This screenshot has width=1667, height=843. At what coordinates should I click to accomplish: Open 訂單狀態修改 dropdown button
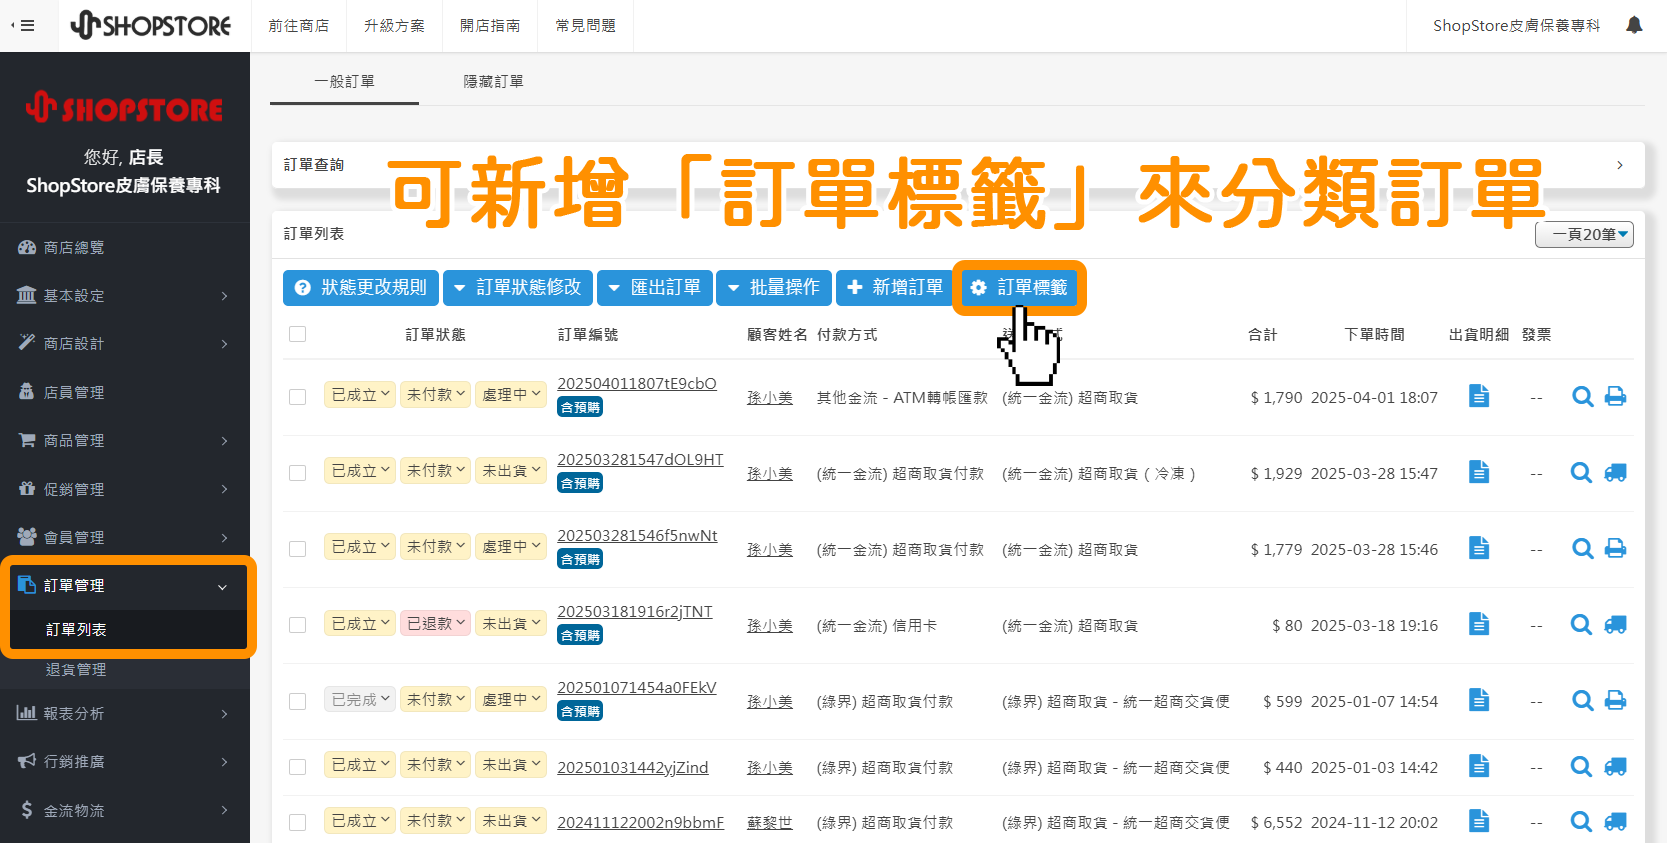click(x=518, y=288)
